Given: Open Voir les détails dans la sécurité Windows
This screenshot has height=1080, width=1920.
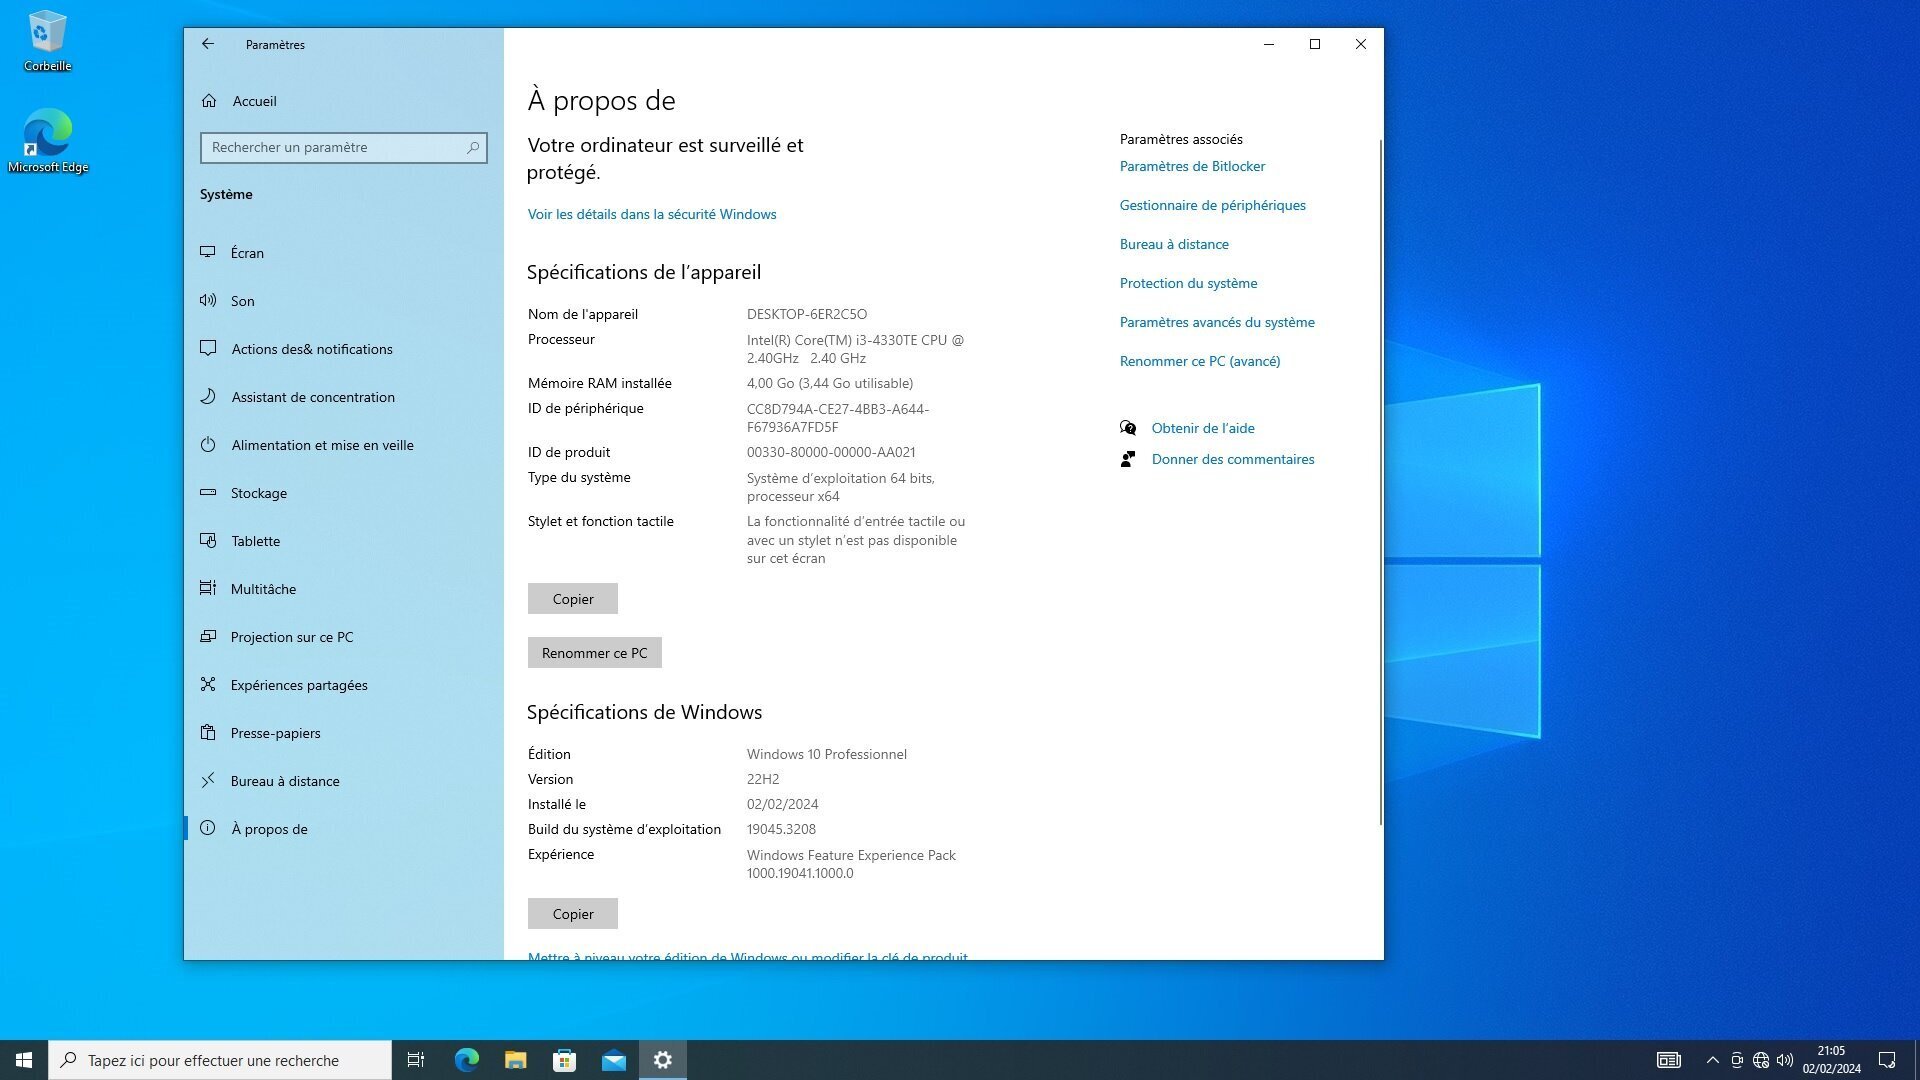Looking at the screenshot, I should [652, 214].
